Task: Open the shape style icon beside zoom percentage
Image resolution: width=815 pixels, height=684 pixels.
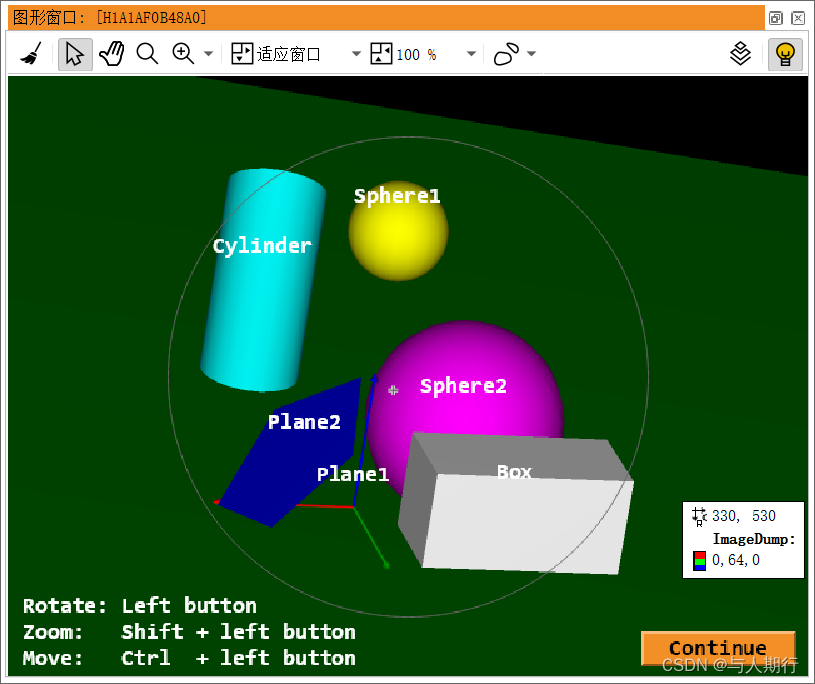Action: tap(506, 53)
